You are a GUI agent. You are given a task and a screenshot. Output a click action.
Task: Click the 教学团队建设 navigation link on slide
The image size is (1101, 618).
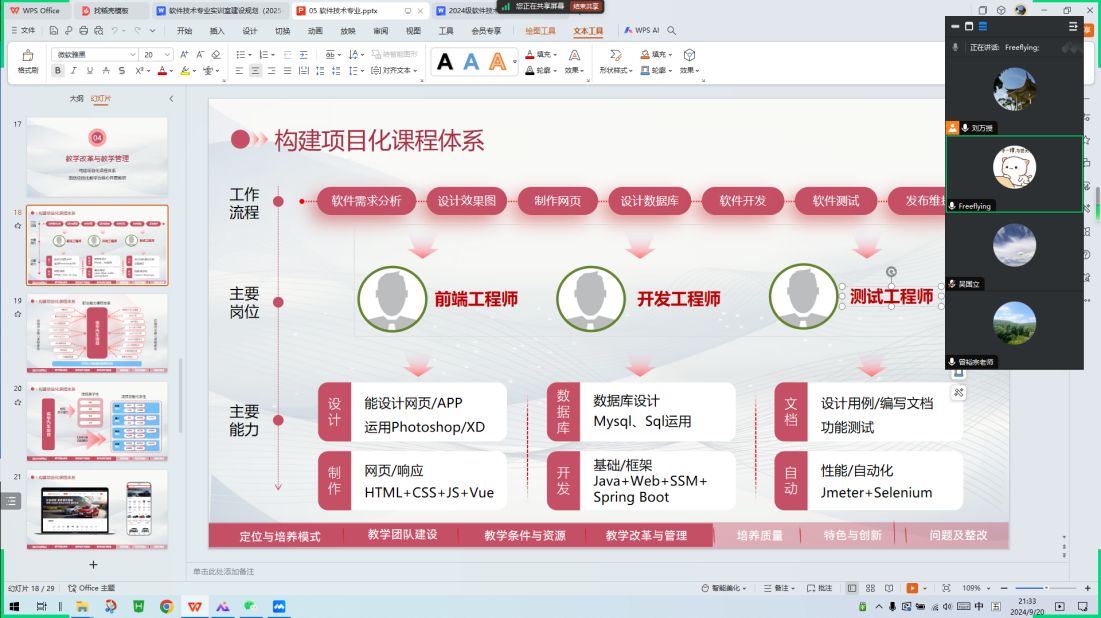click(x=402, y=534)
